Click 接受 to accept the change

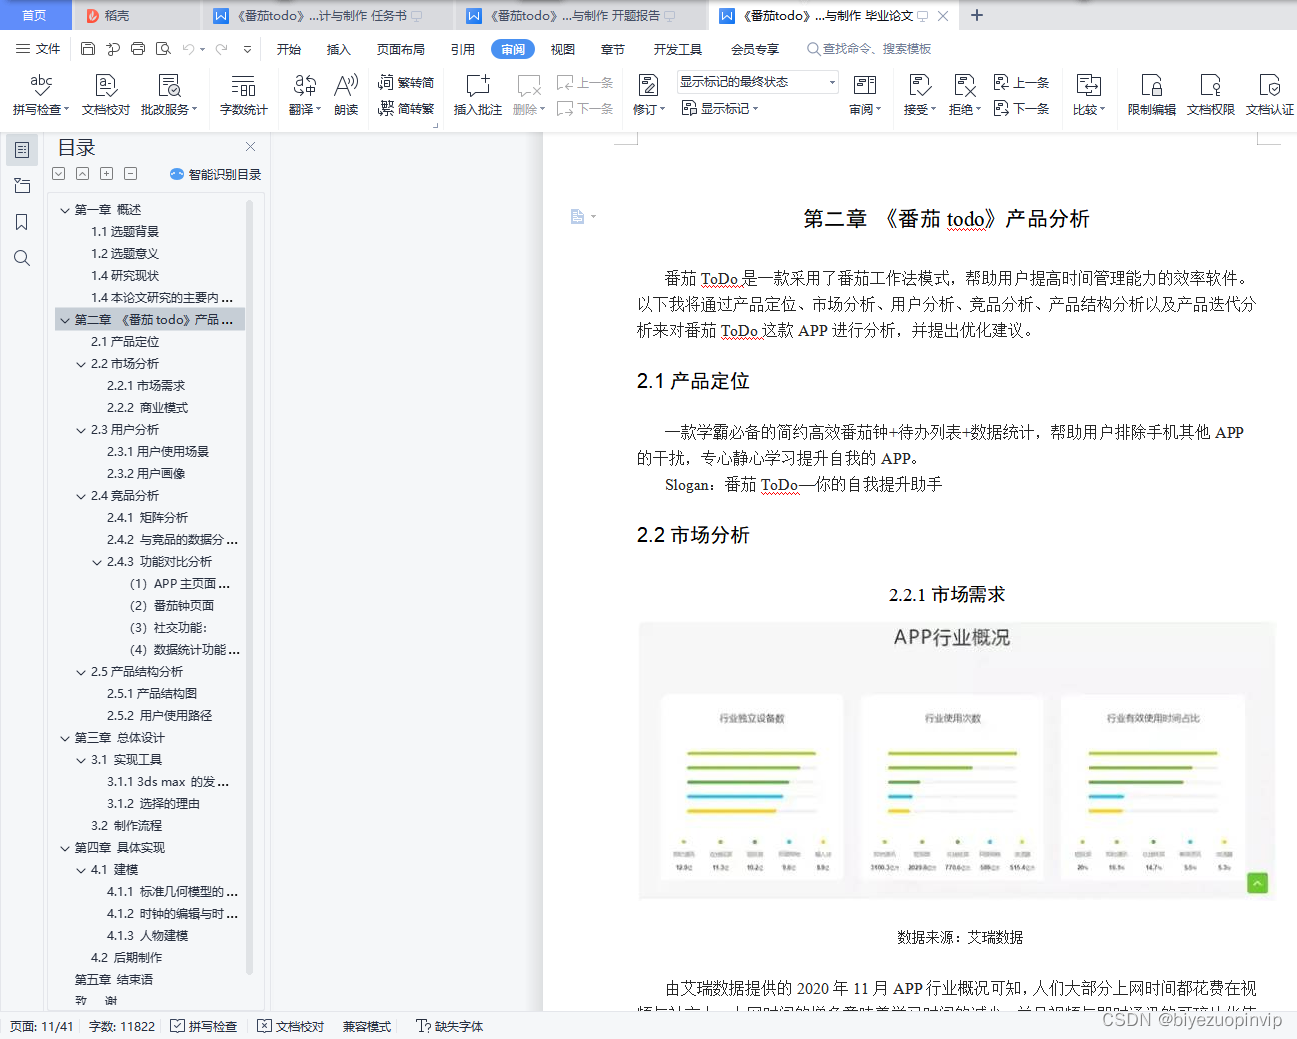pyautogui.click(x=919, y=95)
